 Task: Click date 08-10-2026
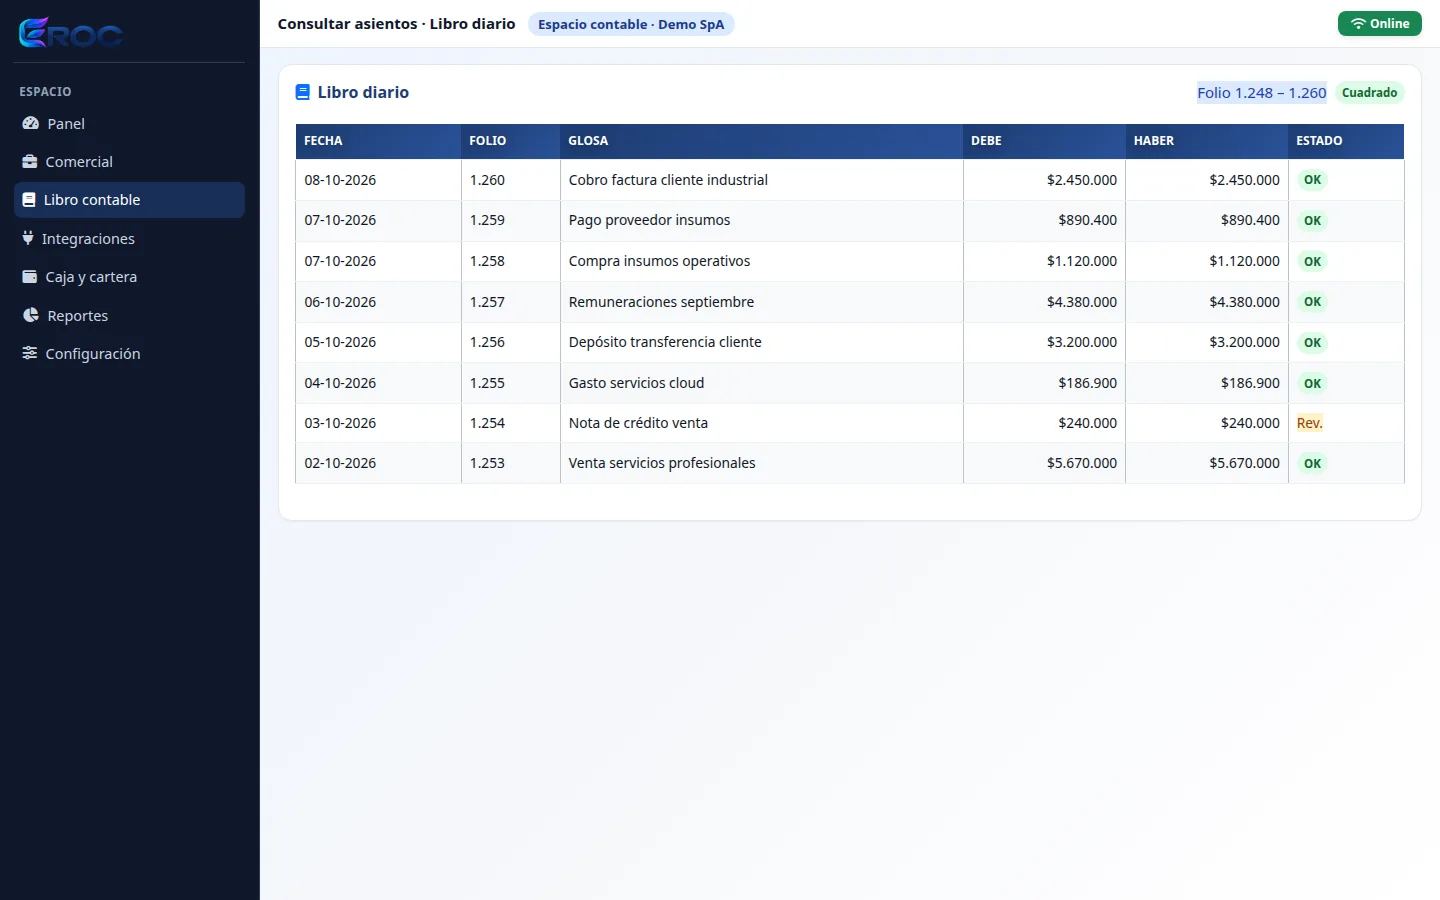click(x=340, y=180)
